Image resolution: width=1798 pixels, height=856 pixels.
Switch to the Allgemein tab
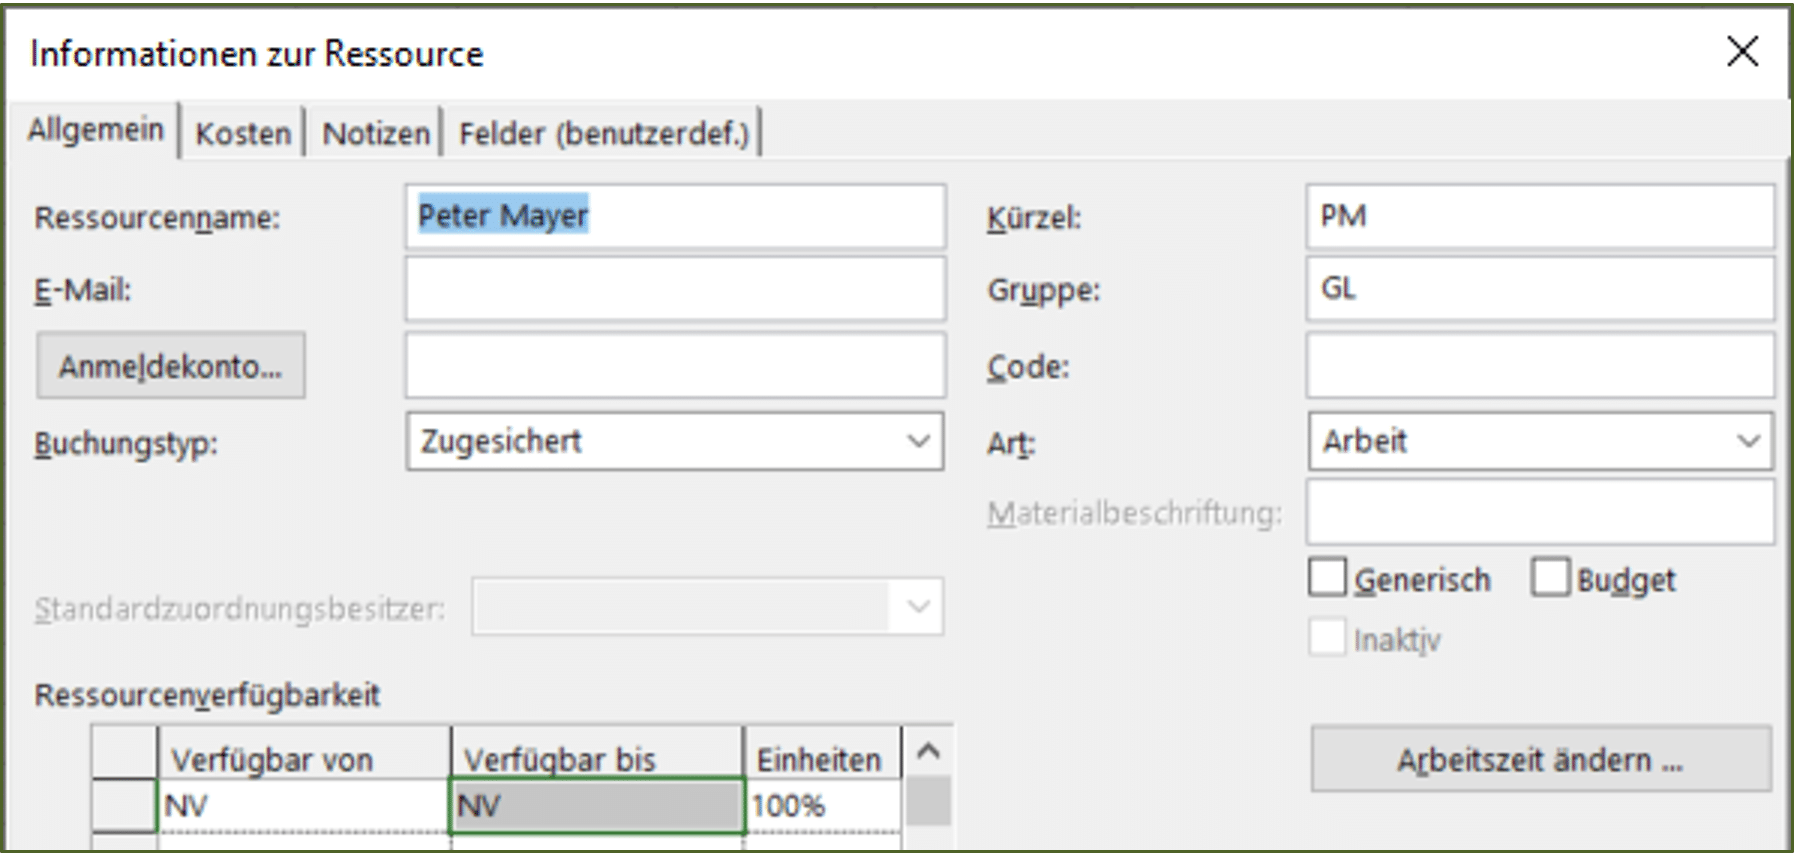point(96,130)
